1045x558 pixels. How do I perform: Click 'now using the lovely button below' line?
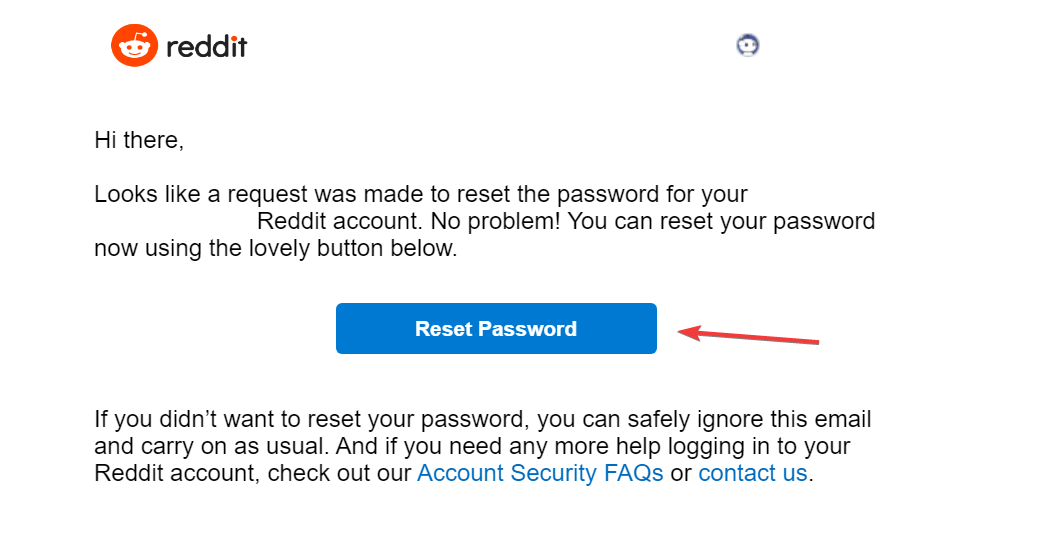point(275,248)
